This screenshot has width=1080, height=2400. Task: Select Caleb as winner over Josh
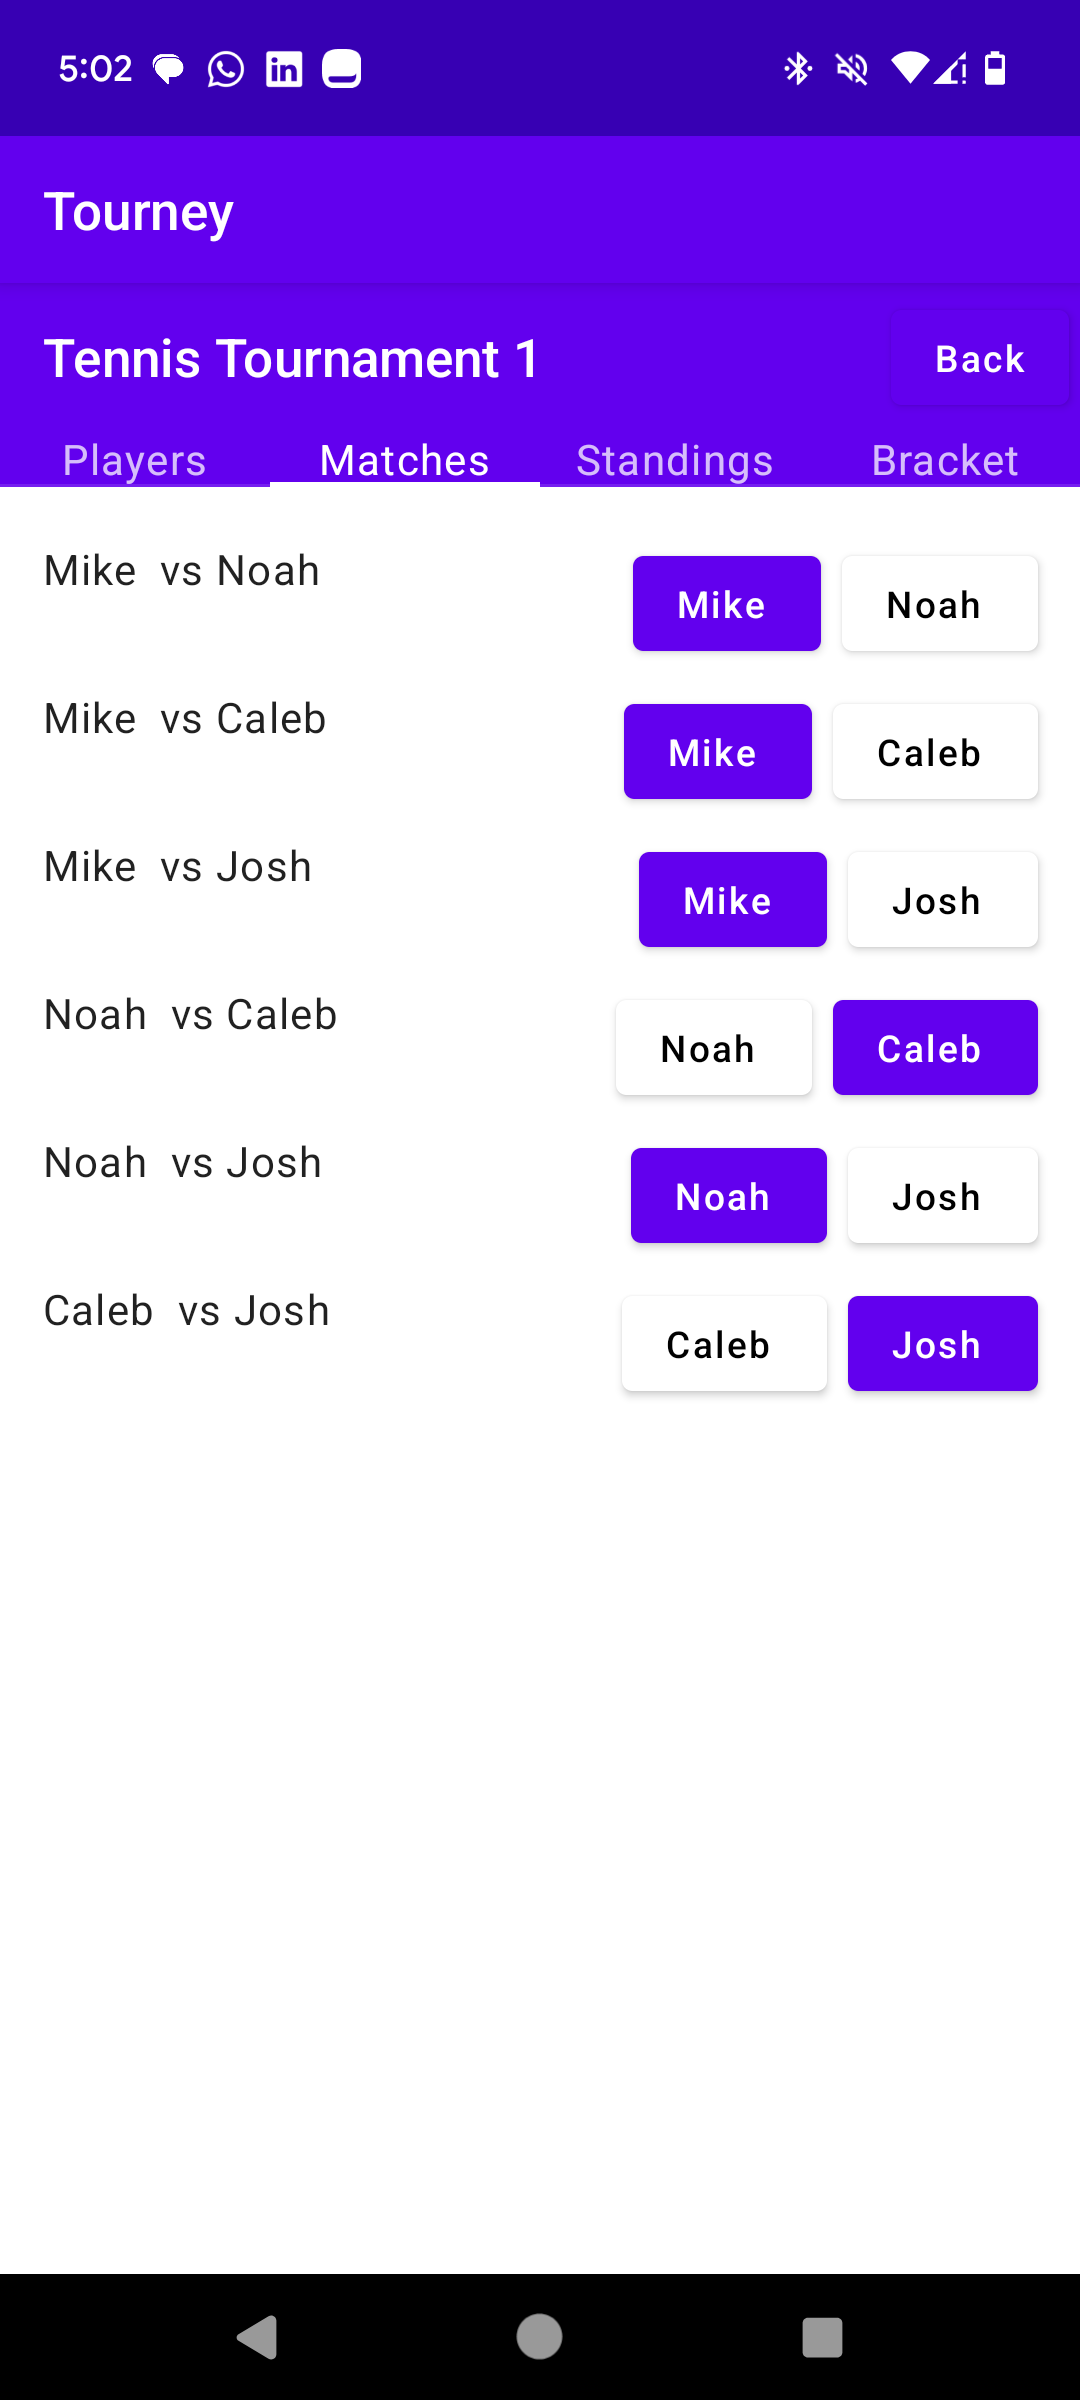723,1344
